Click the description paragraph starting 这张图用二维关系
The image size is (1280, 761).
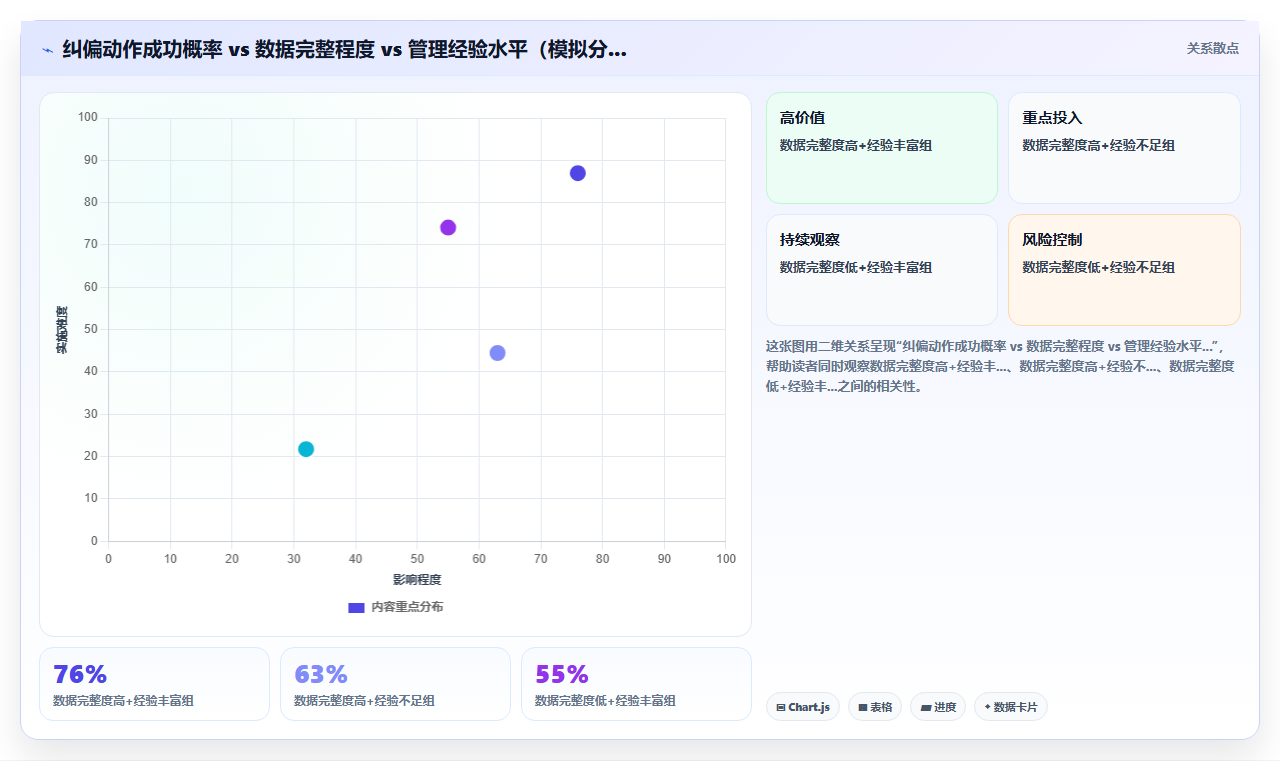[1001, 366]
